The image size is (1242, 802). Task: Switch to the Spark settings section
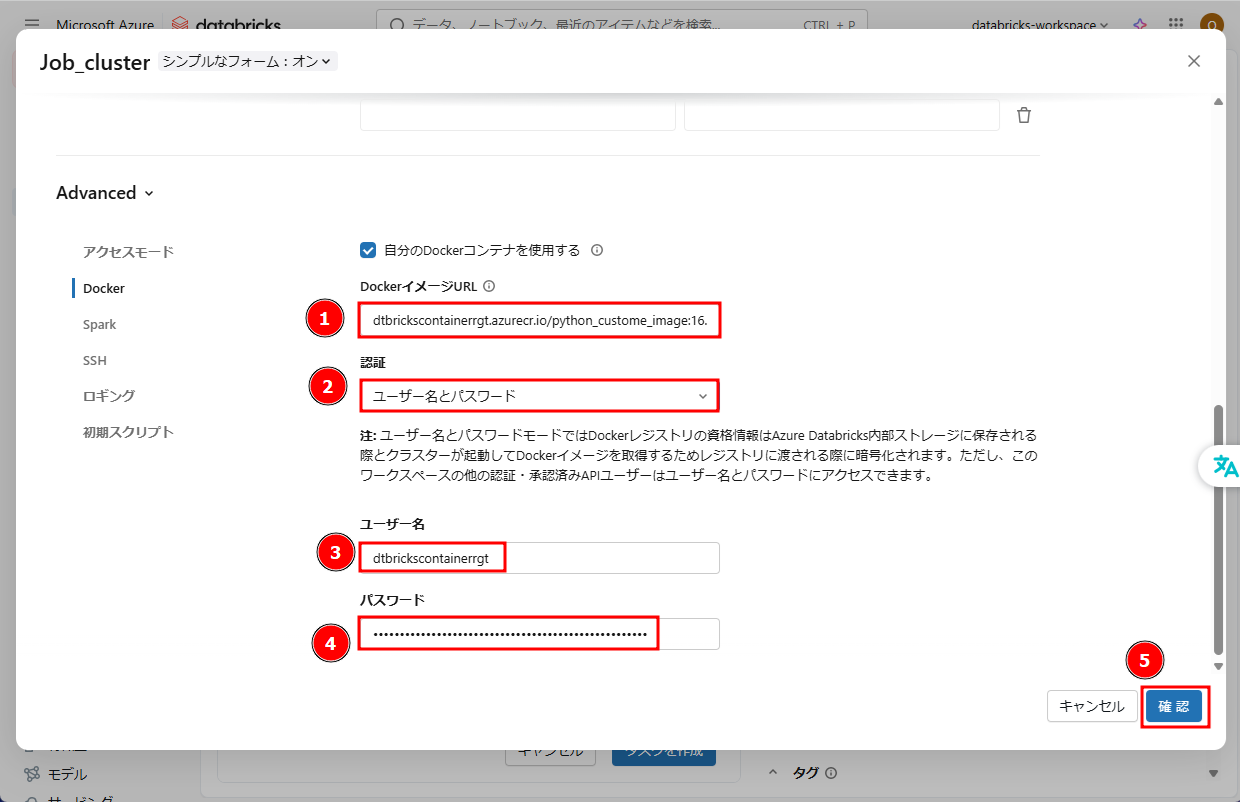tap(100, 324)
